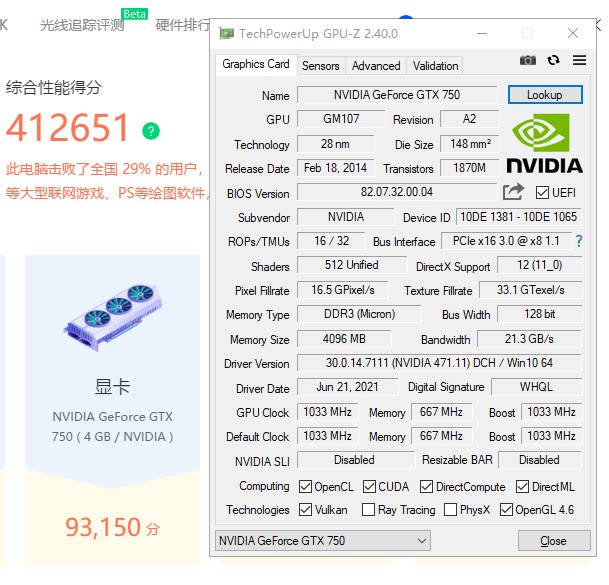Toggle the OpenGL 4.6 checkbox

[506, 510]
